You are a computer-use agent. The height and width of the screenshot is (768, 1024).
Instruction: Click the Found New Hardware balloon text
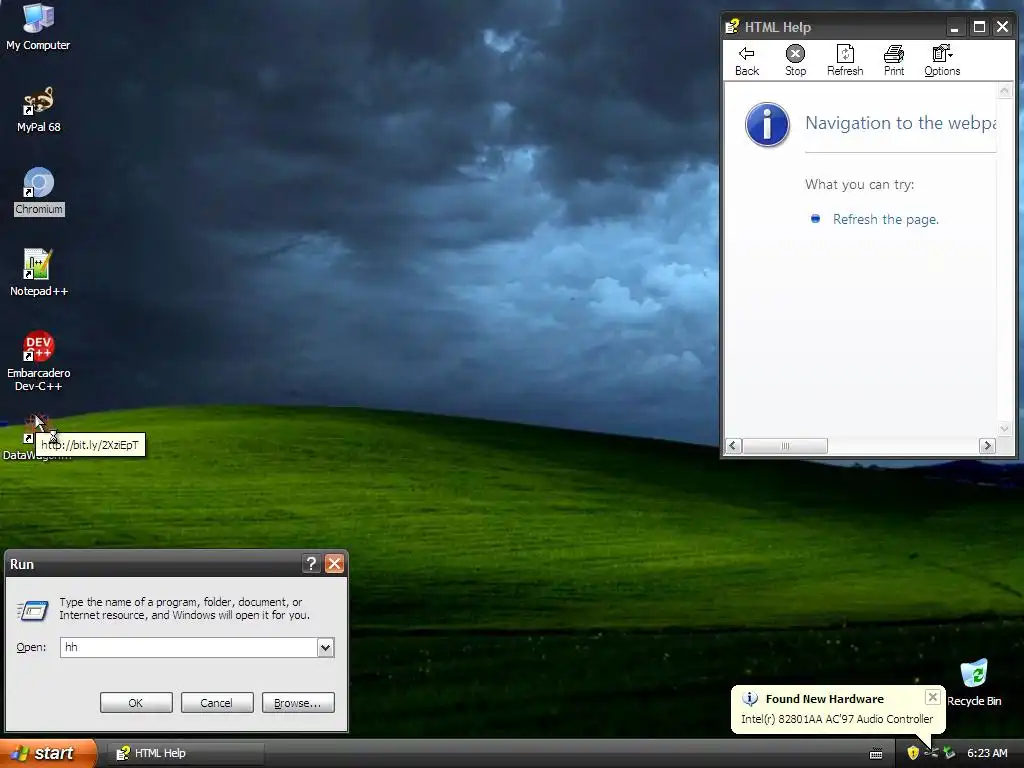(x=837, y=719)
